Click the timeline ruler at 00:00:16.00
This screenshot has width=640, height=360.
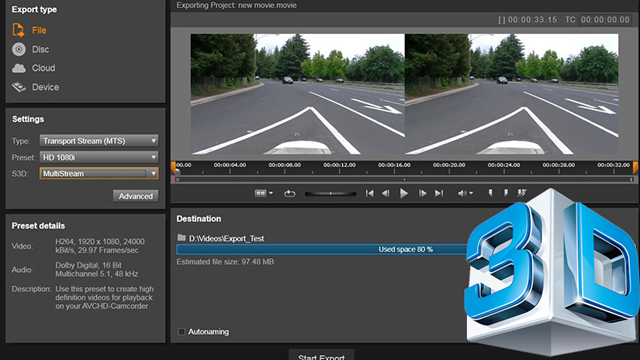pyautogui.click(x=394, y=165)
